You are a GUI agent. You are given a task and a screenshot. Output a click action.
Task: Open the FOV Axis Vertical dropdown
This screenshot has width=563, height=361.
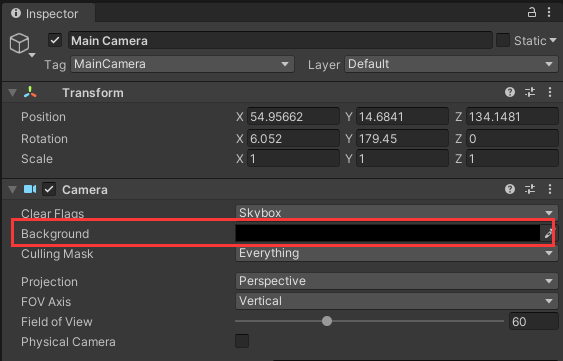(x=397, y=301)
